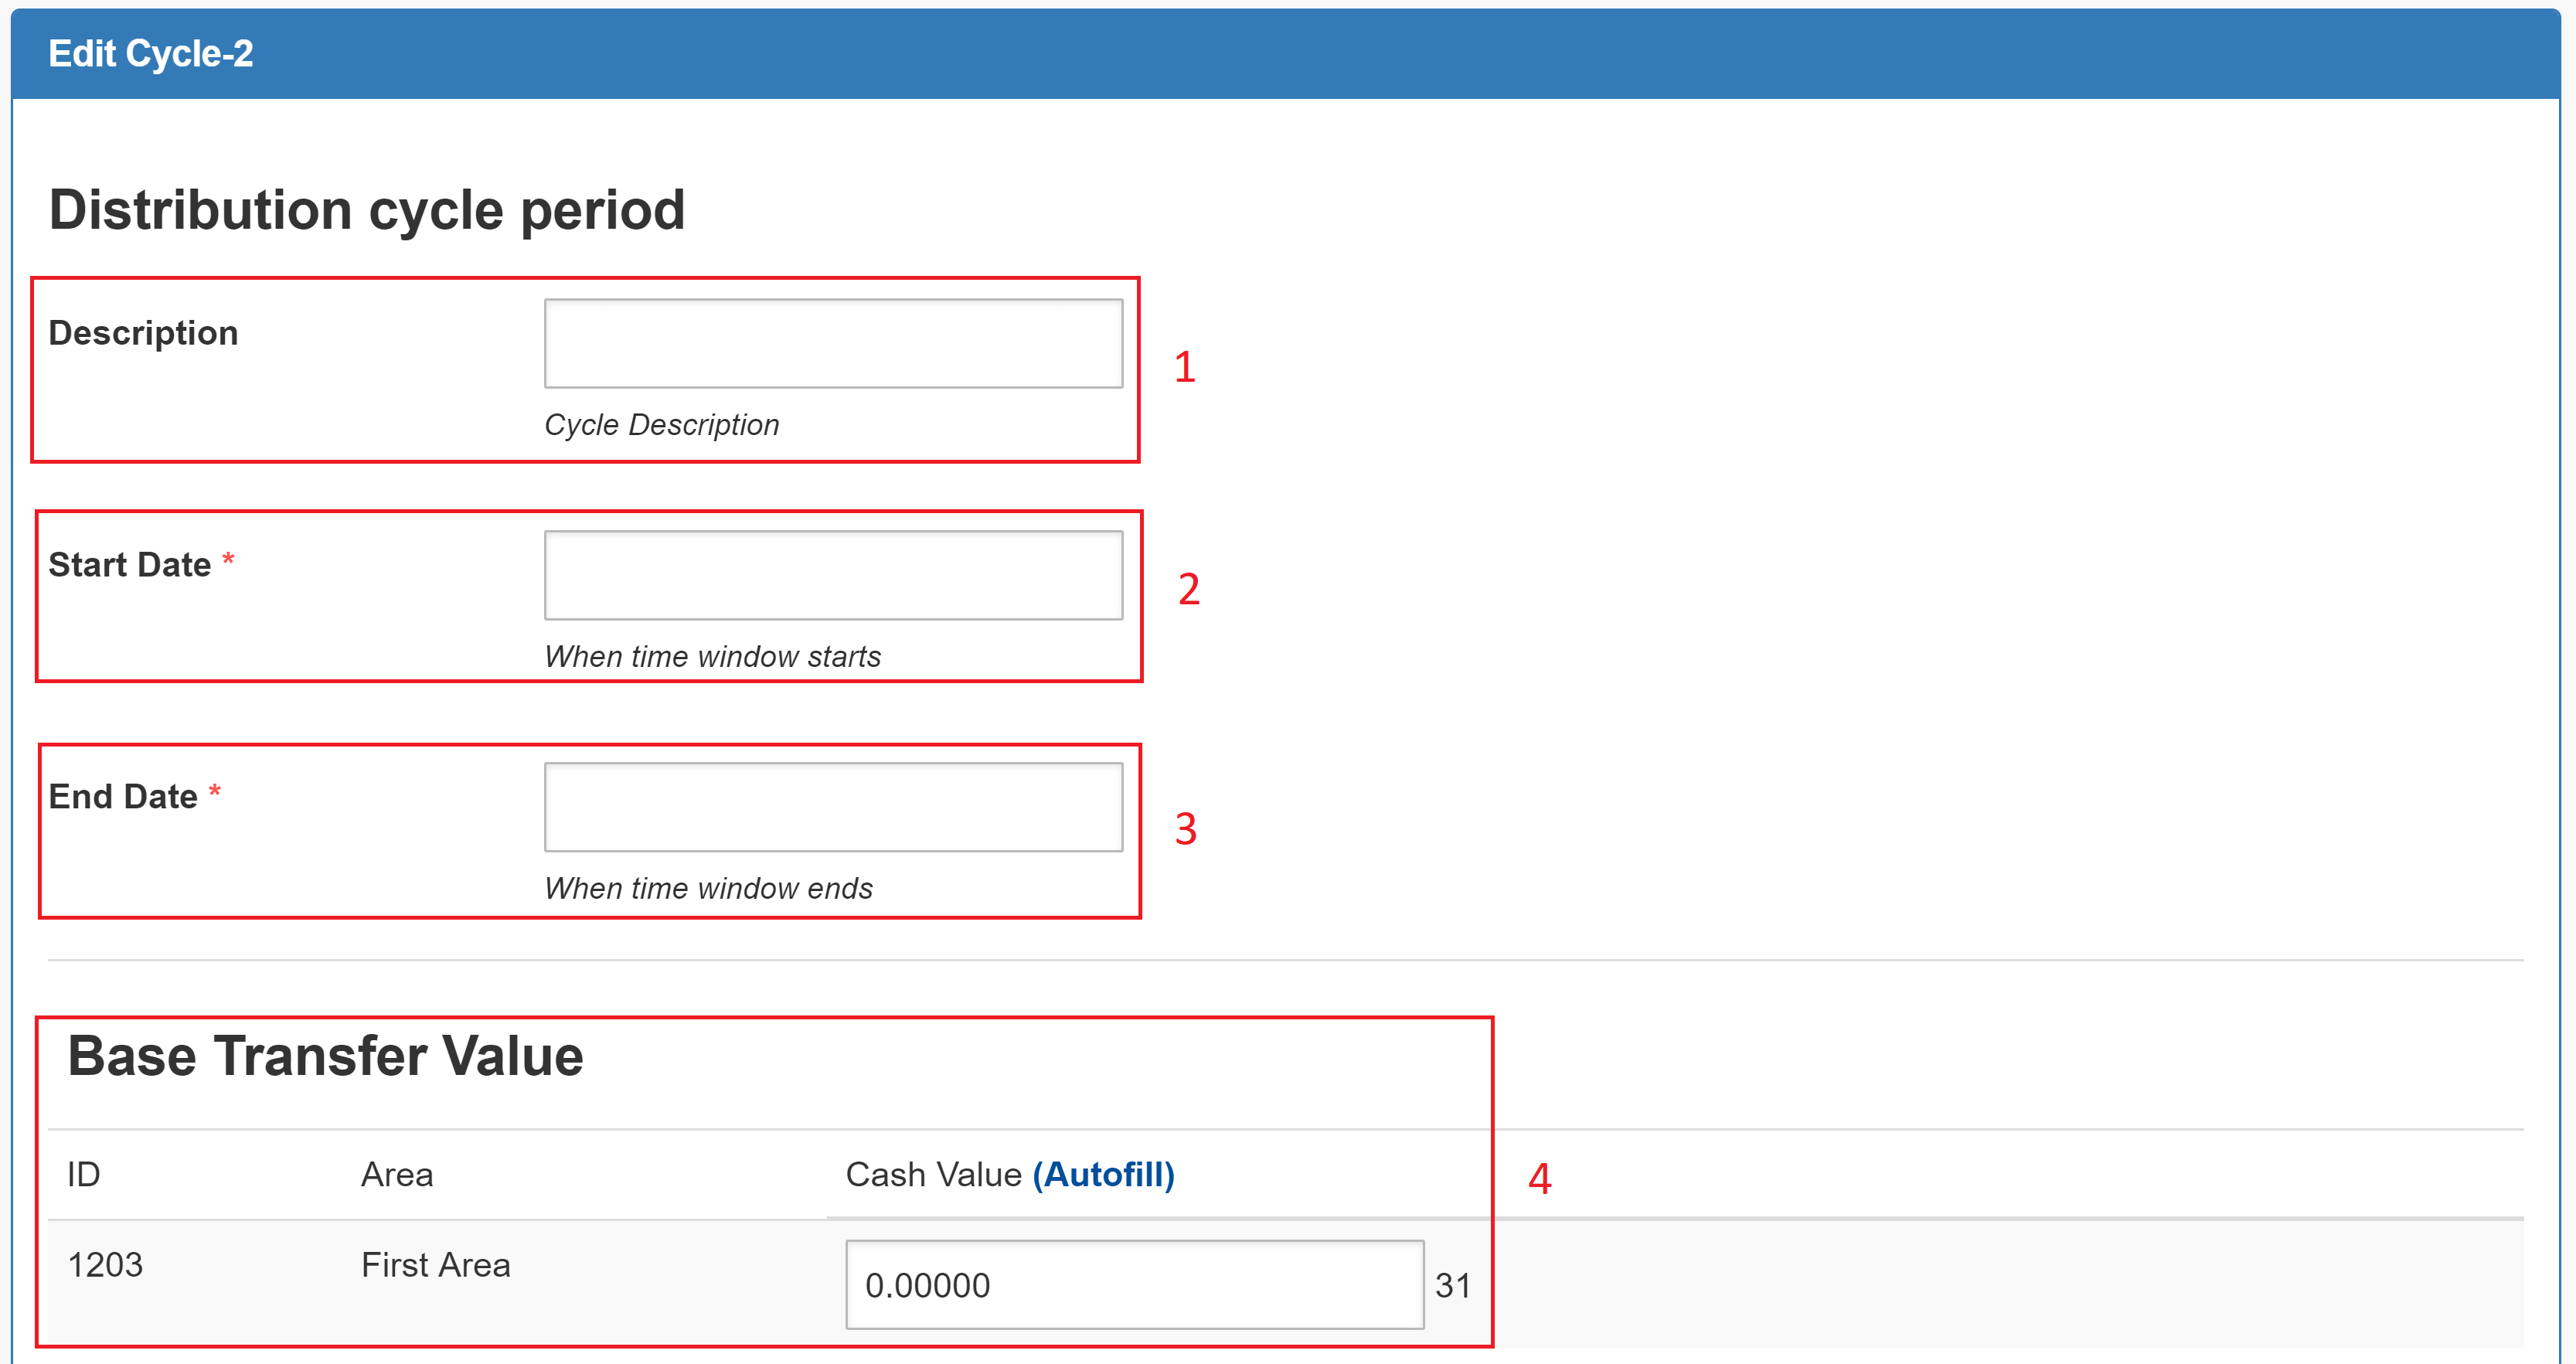Click the Cash Value input for First Area
This screenshot has height=1364, width=2576.
(1134, 1285)
